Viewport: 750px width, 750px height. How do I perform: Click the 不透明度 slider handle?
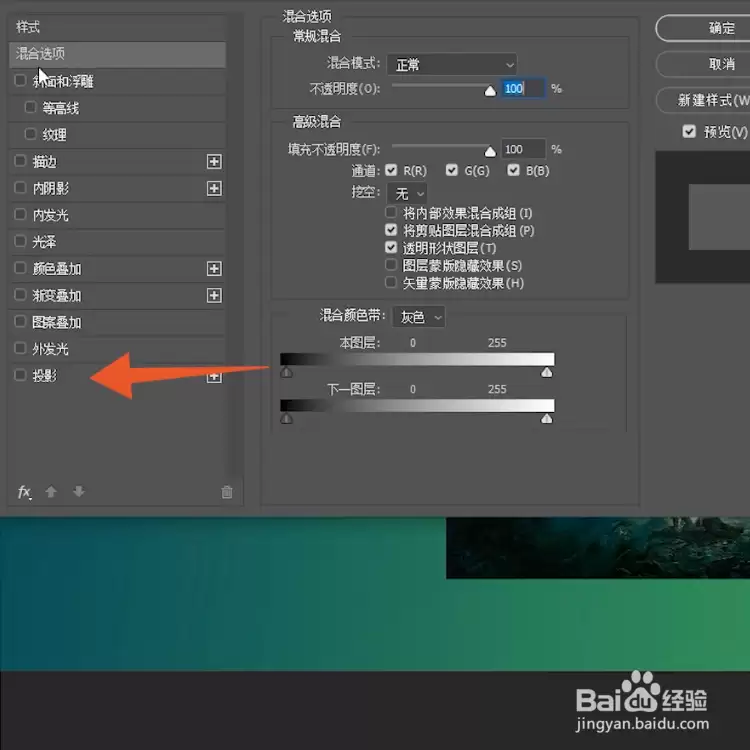point(490,91)
